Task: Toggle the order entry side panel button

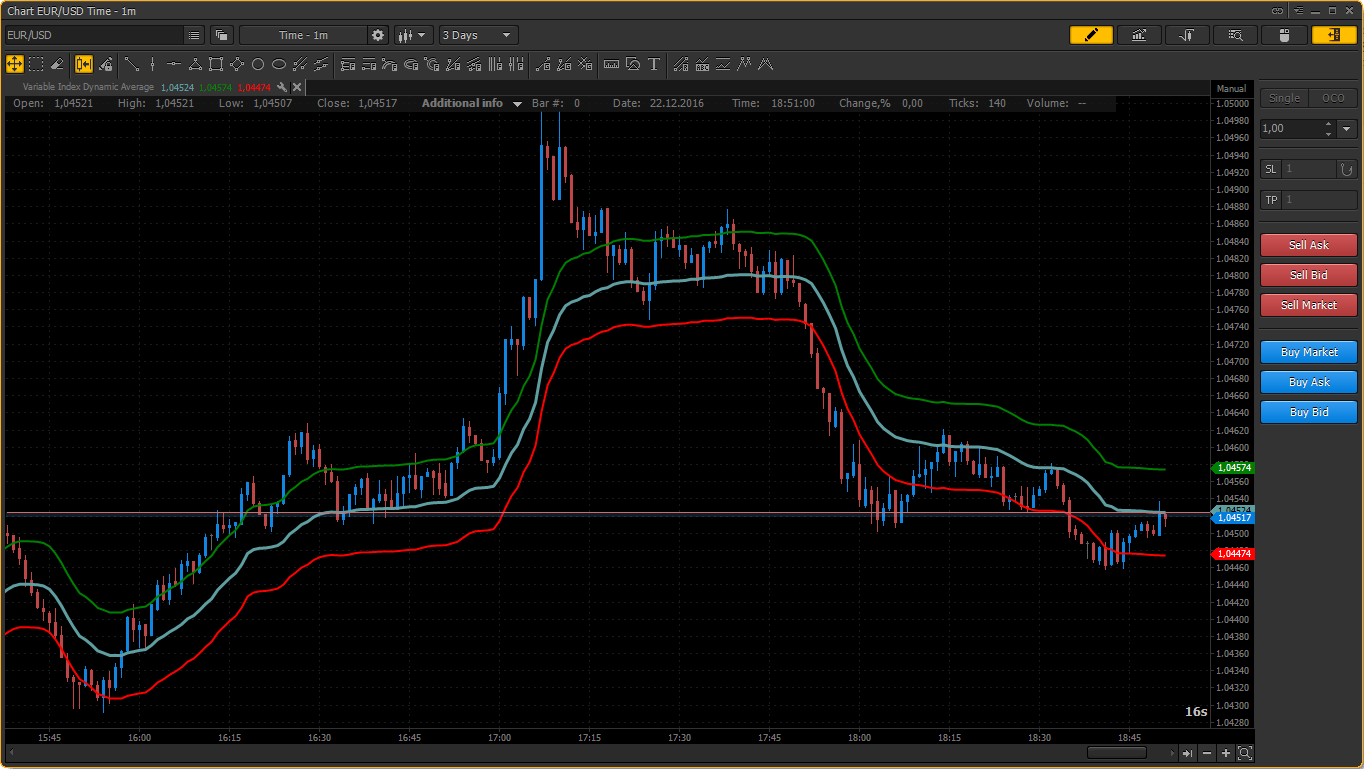Action: click(x=1334, y=35)
